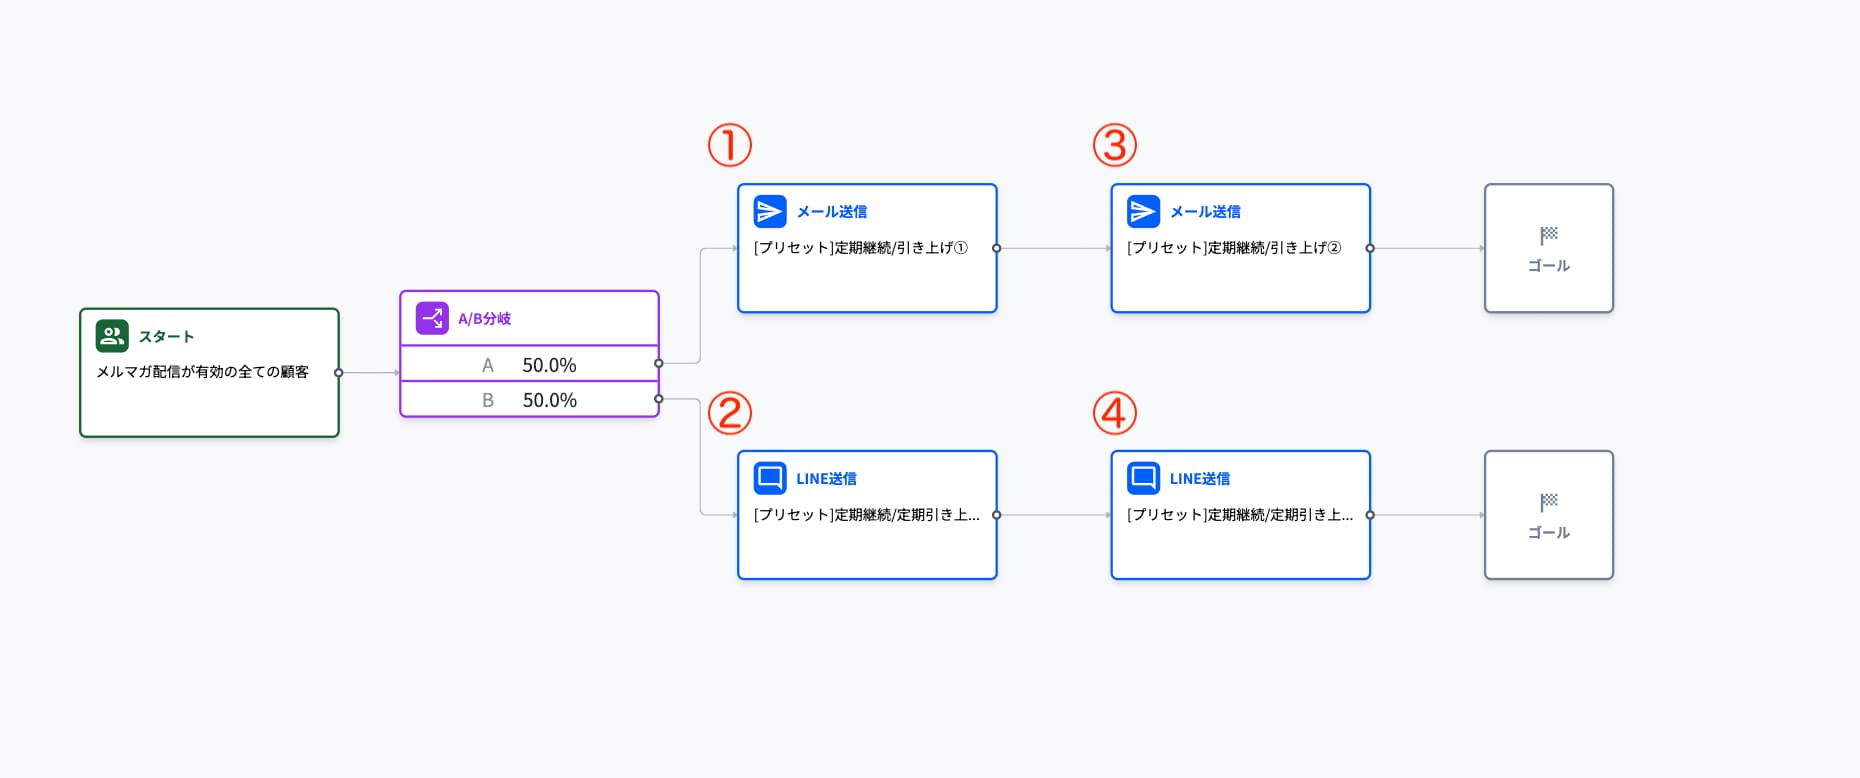Viewport: 1860px width, 778px height.
Task: Click the mail send icon under marker ①
Action: 770,211
